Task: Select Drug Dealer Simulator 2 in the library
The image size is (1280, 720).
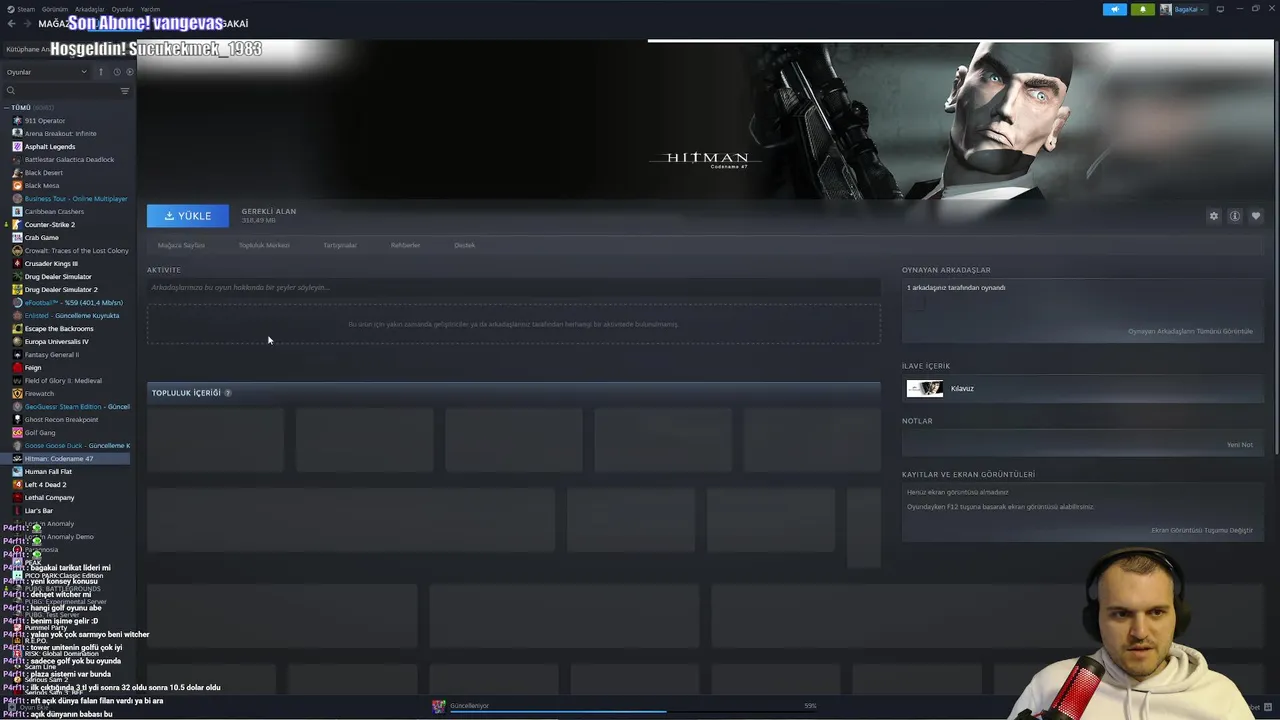Action: 61,290
